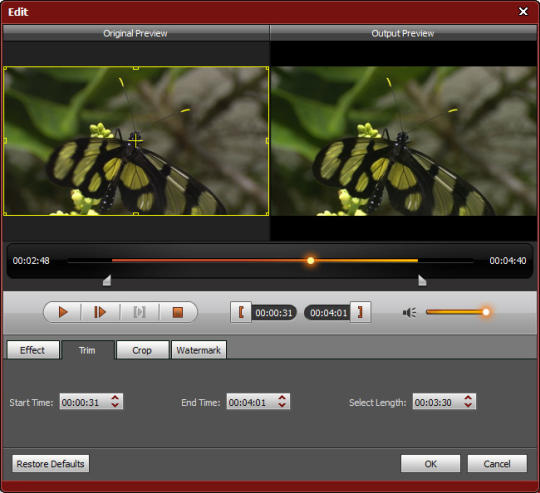Click the Cancel button
540x493 pixels.
tap(497, 464)
